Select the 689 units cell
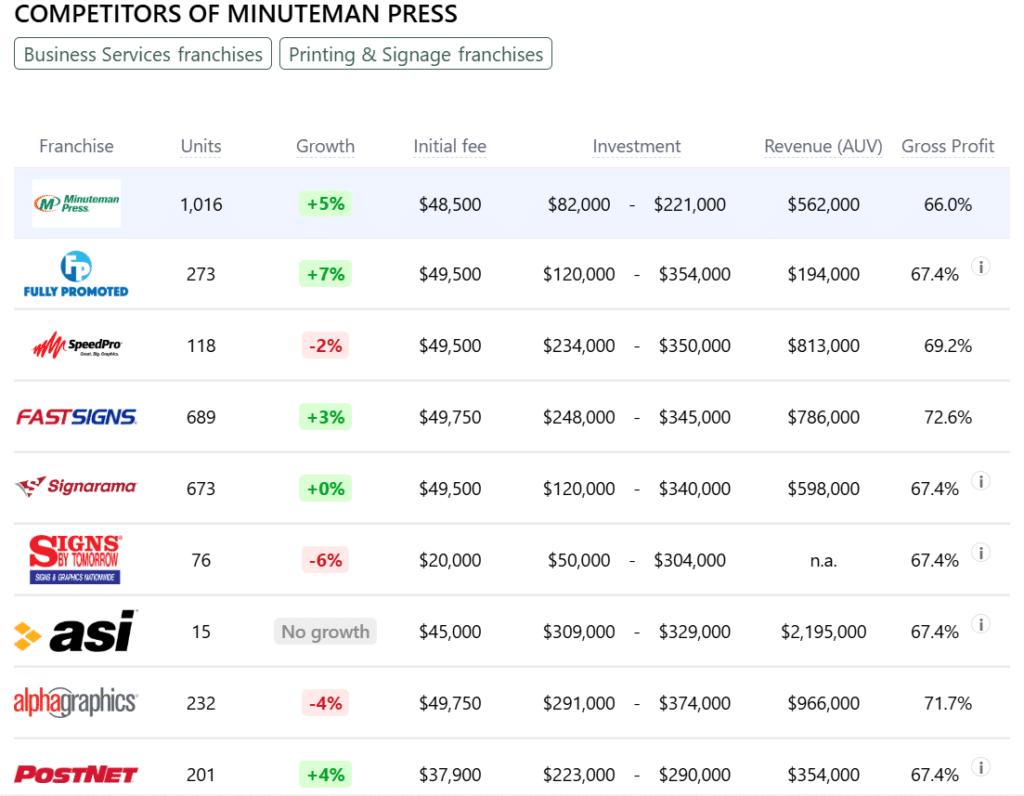 [x=201, y=417]
